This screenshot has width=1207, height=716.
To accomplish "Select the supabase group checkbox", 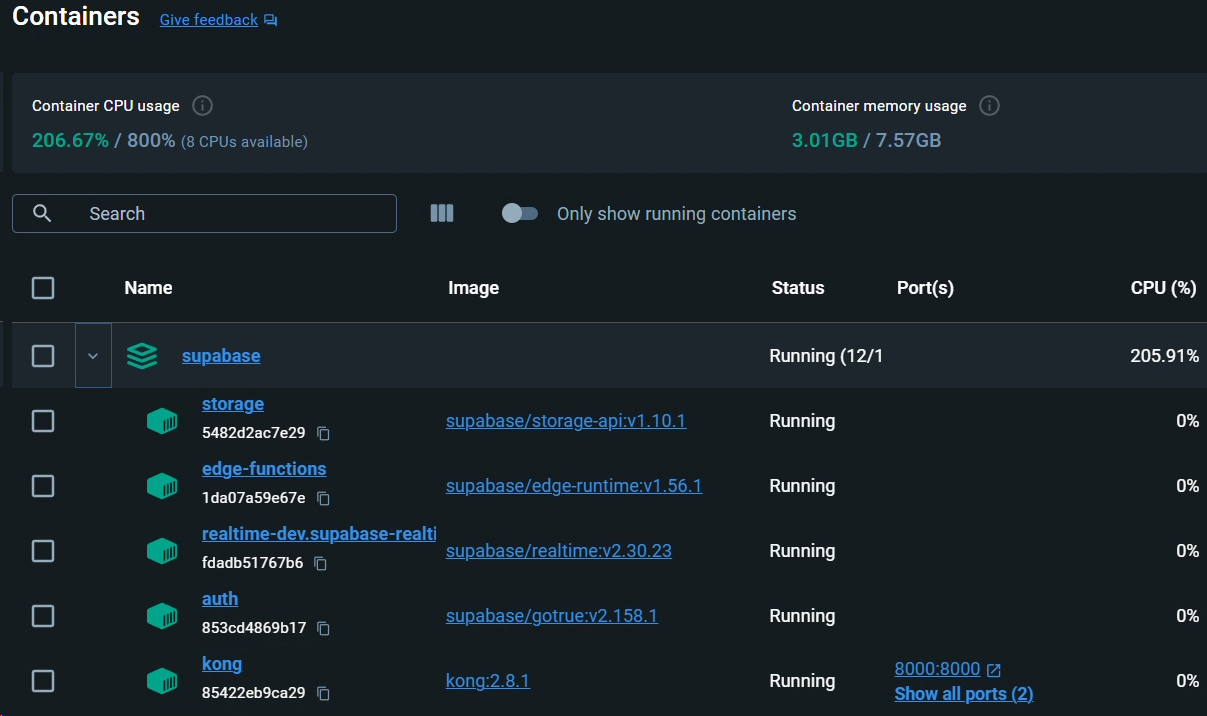I will 43,356.
